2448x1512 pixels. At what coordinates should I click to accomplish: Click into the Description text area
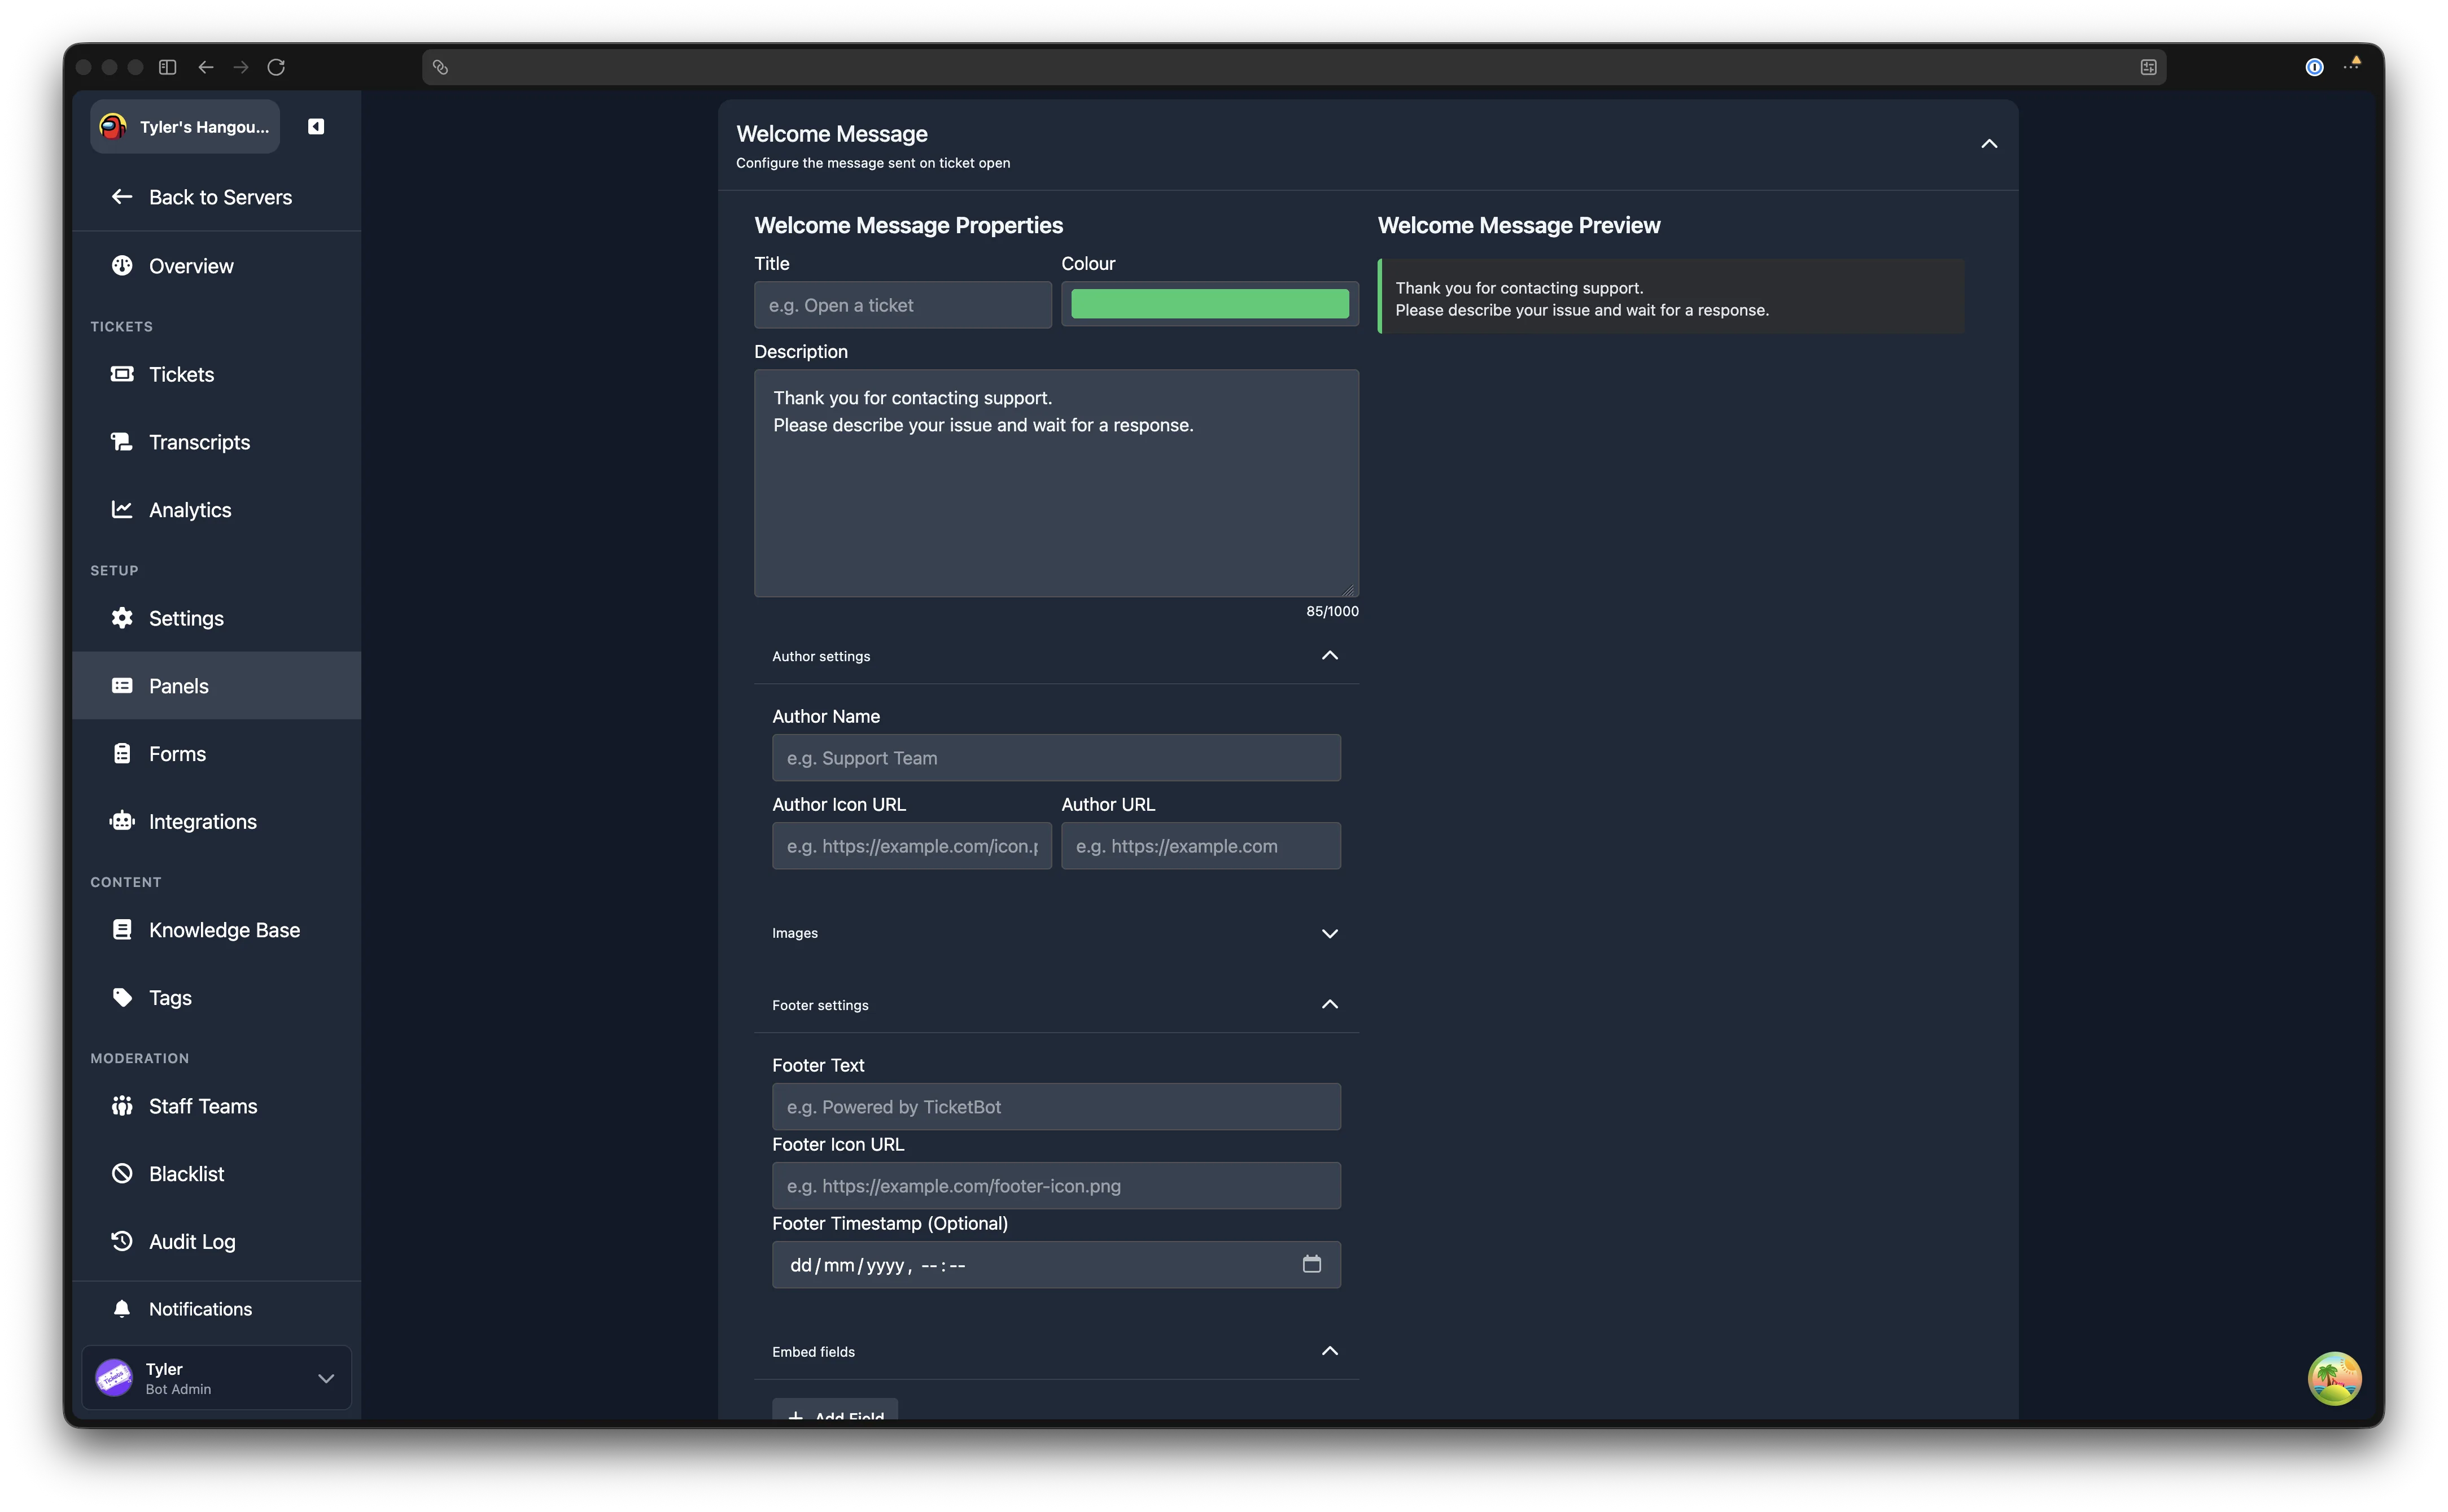(1057, 484)
